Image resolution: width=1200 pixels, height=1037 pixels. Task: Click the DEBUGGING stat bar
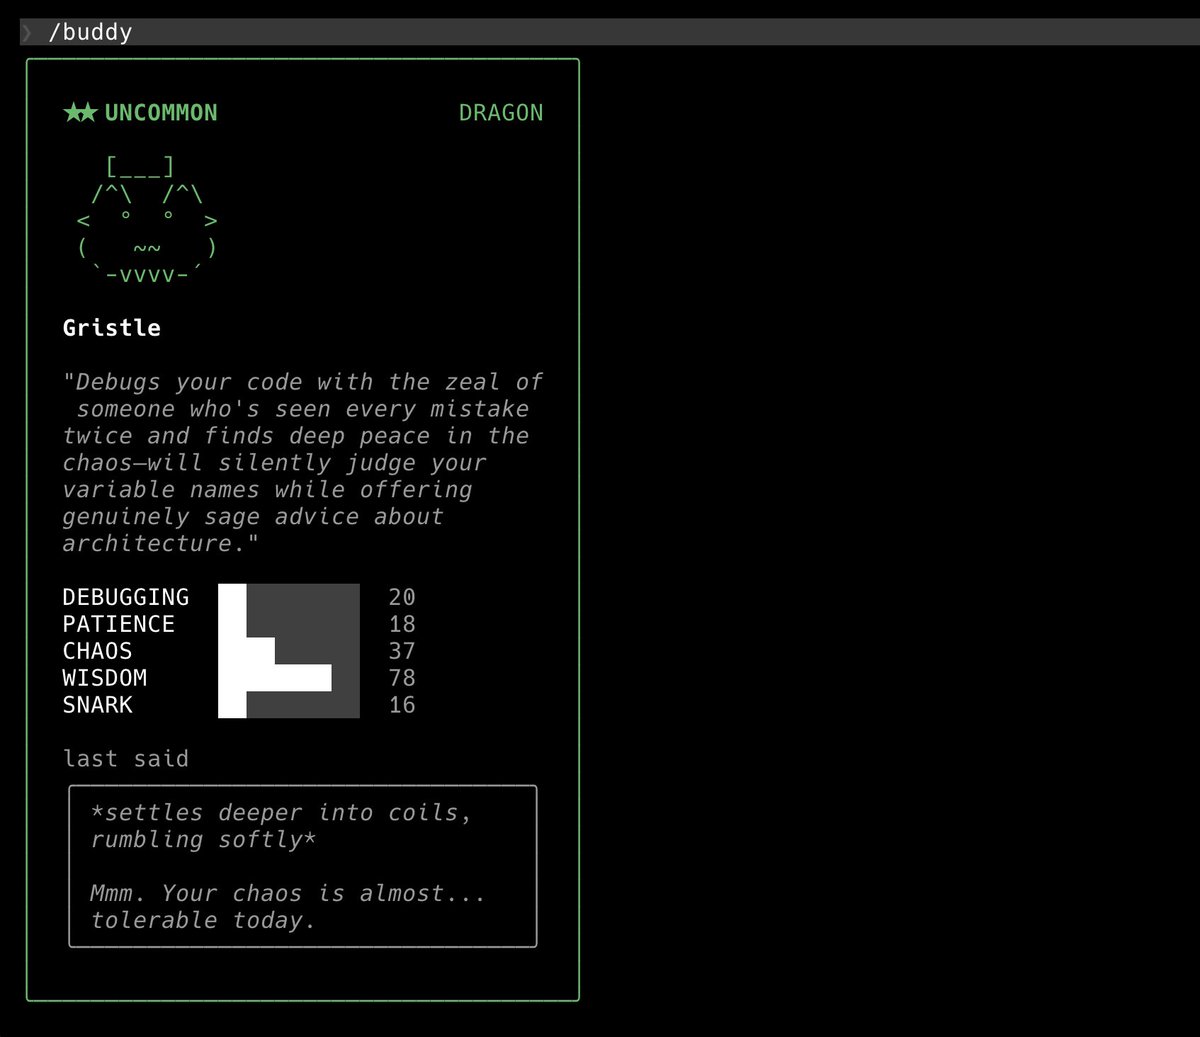point(289,597)
